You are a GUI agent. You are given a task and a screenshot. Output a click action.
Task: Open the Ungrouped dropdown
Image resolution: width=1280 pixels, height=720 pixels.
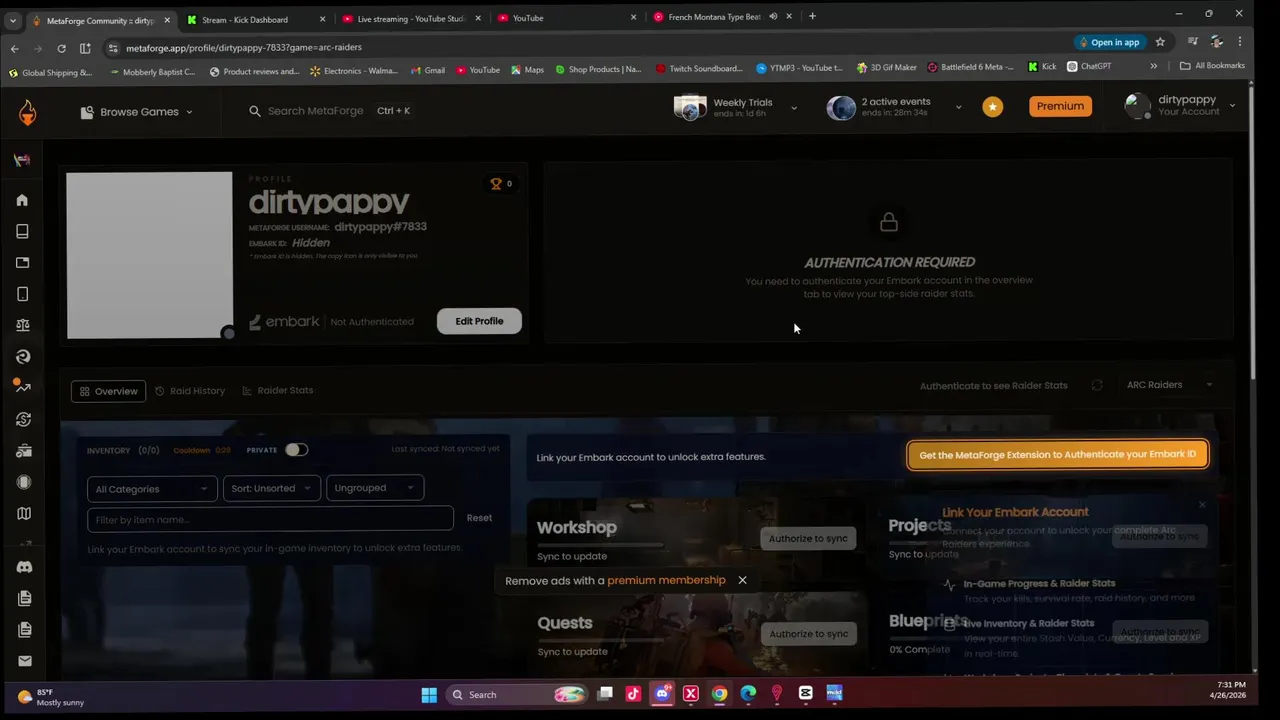point(375,488)
